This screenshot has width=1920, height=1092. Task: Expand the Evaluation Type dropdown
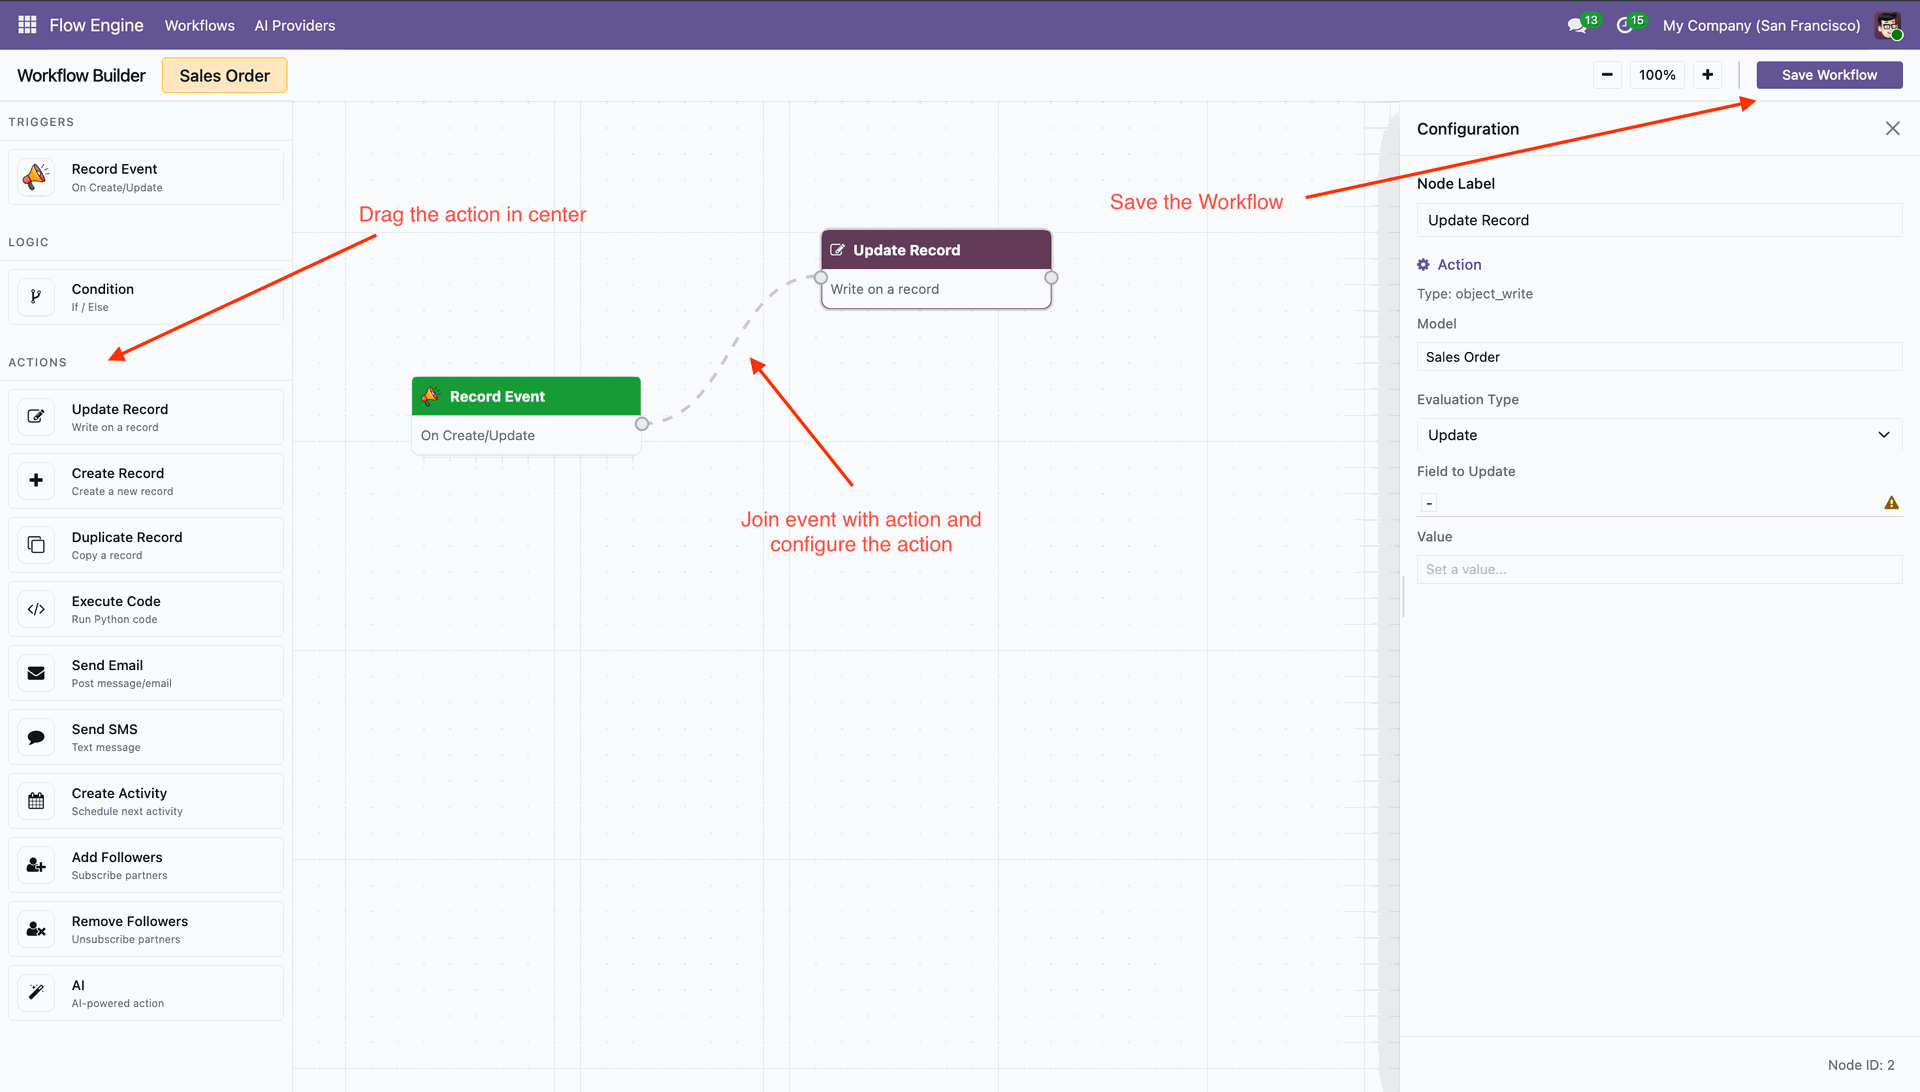[1658, 435]
